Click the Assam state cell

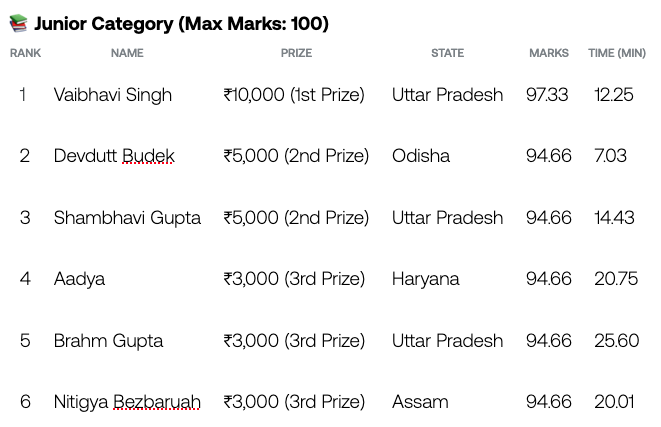tap(420, 402)
